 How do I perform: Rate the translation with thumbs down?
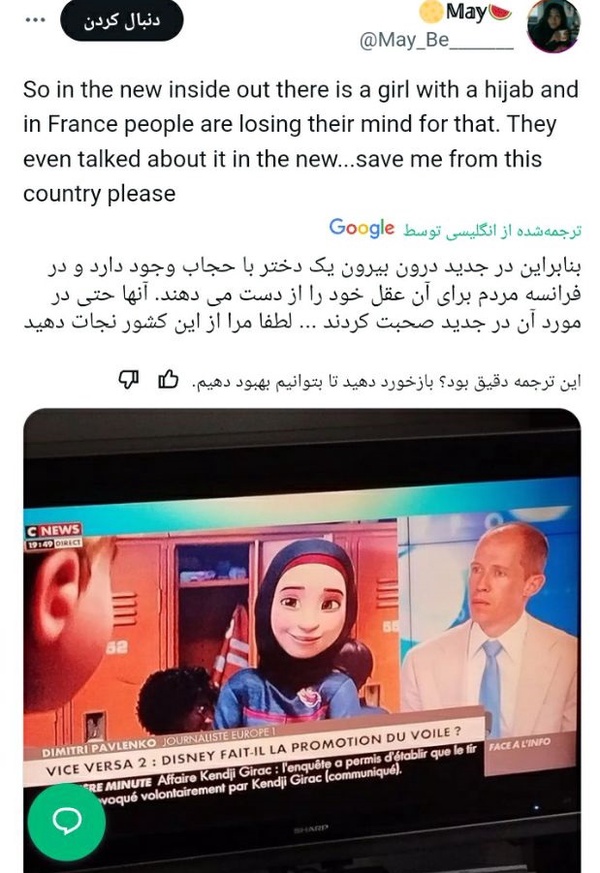[128, 380]
